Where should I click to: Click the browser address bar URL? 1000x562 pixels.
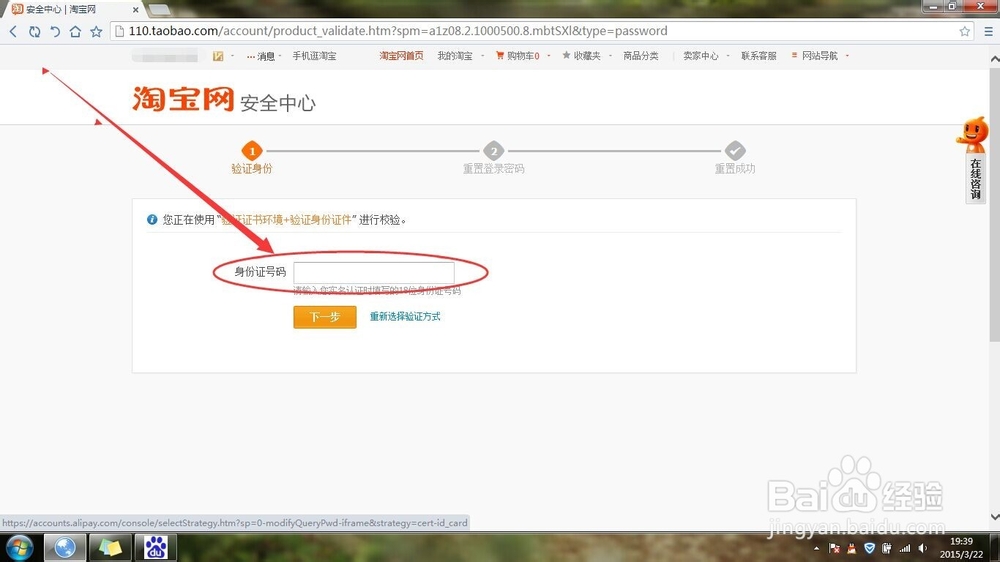tap(398, 31)
